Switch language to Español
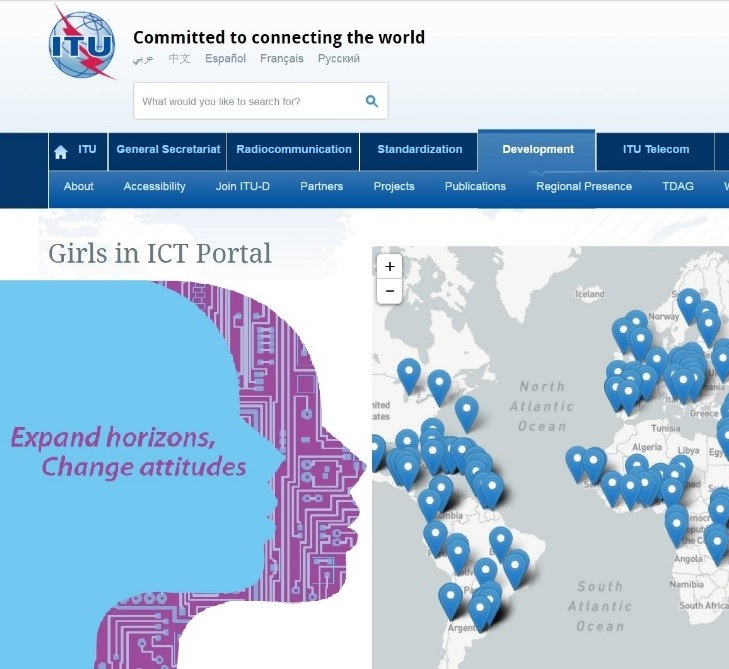The width and height of the screenshot is (729, 669). (225, 59)
